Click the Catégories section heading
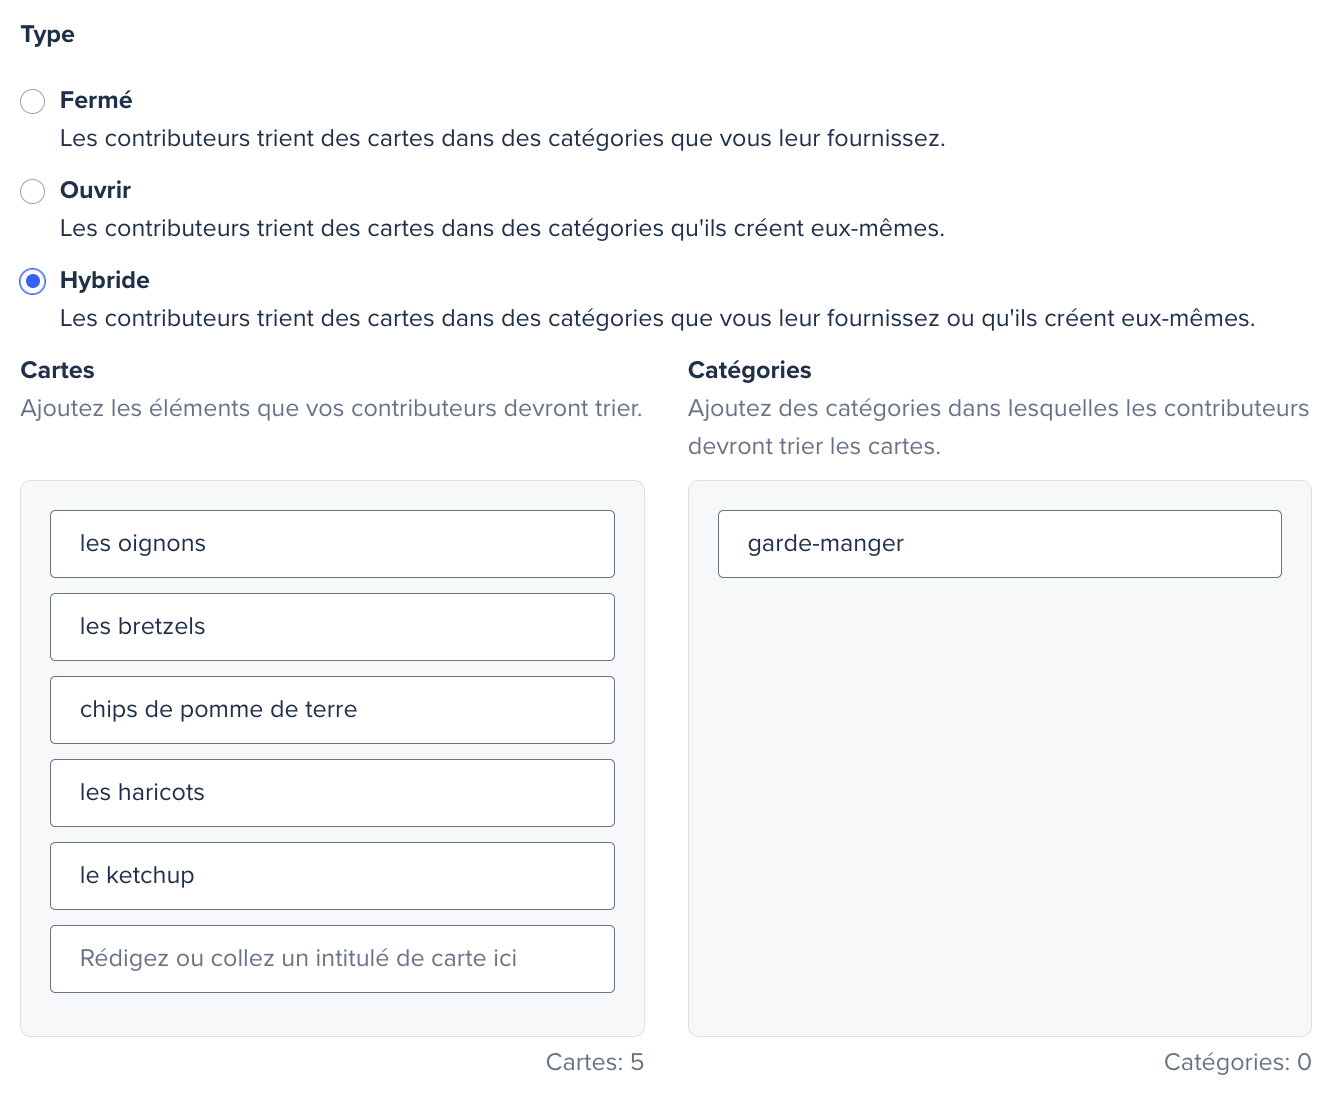This screenshot has width=1330, height=1094. [750, 370]
